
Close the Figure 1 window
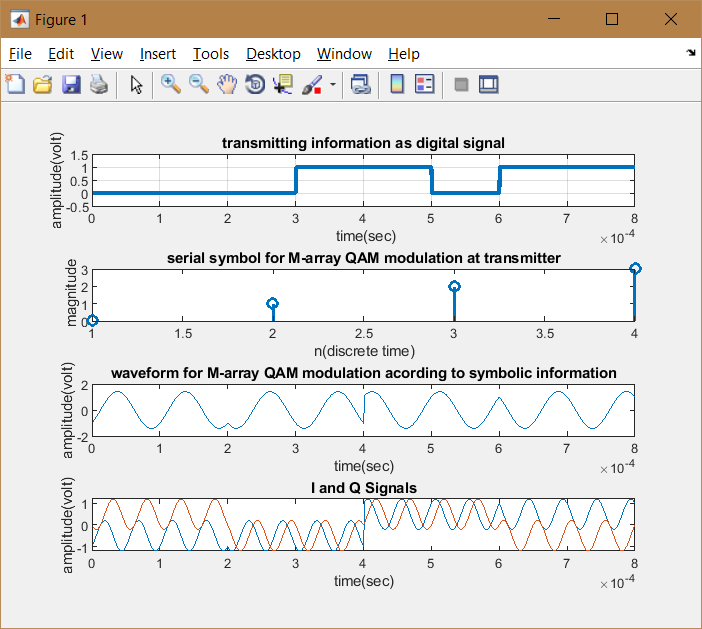tap(671, 19)
